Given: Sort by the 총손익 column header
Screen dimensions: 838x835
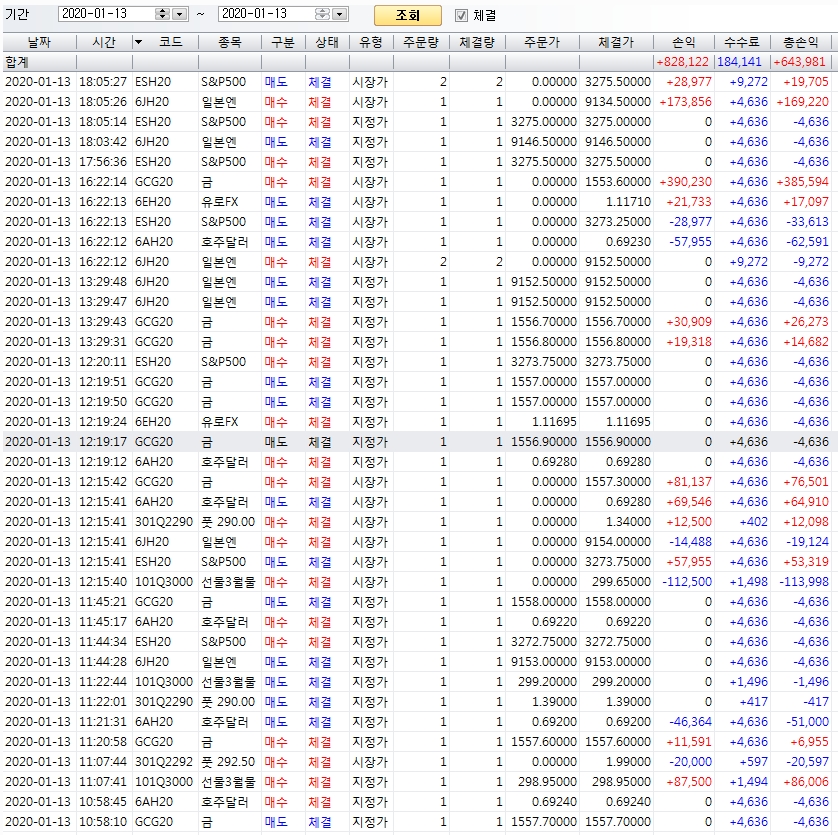Looking at the screenshot, I should [801, 42].
